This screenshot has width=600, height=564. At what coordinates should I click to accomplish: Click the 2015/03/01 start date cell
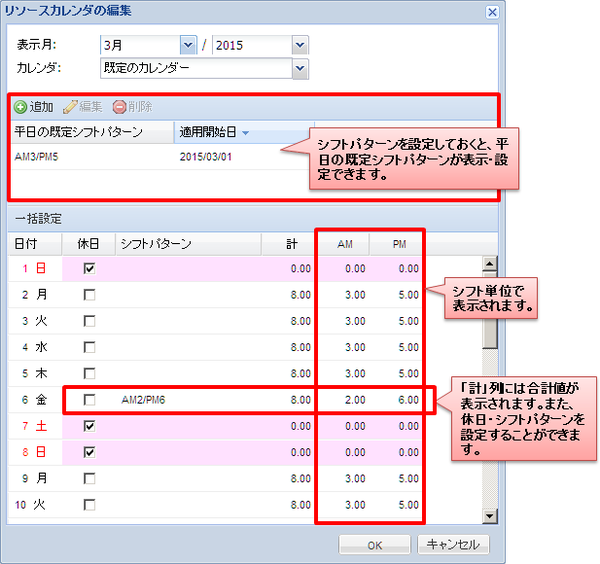(206, 157)
